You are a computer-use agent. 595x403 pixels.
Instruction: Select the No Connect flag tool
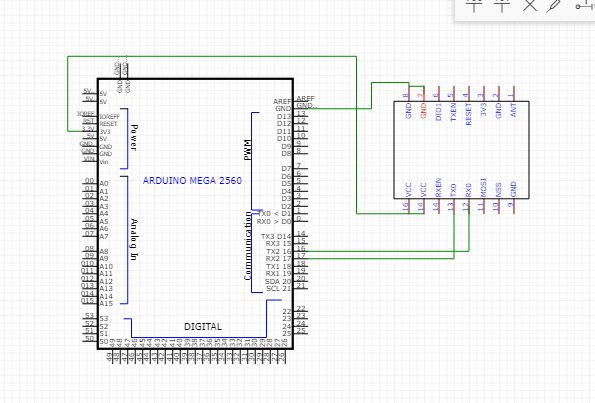pyautogui.click(x=530, y=5)
